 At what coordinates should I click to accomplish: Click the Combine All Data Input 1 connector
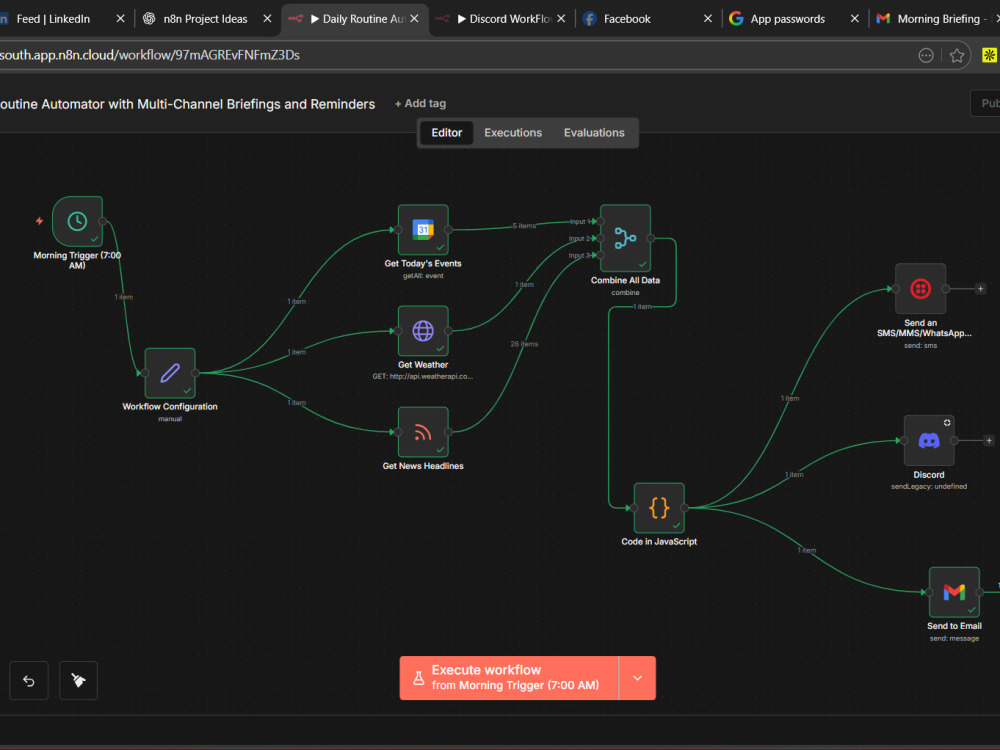[600, 221]
